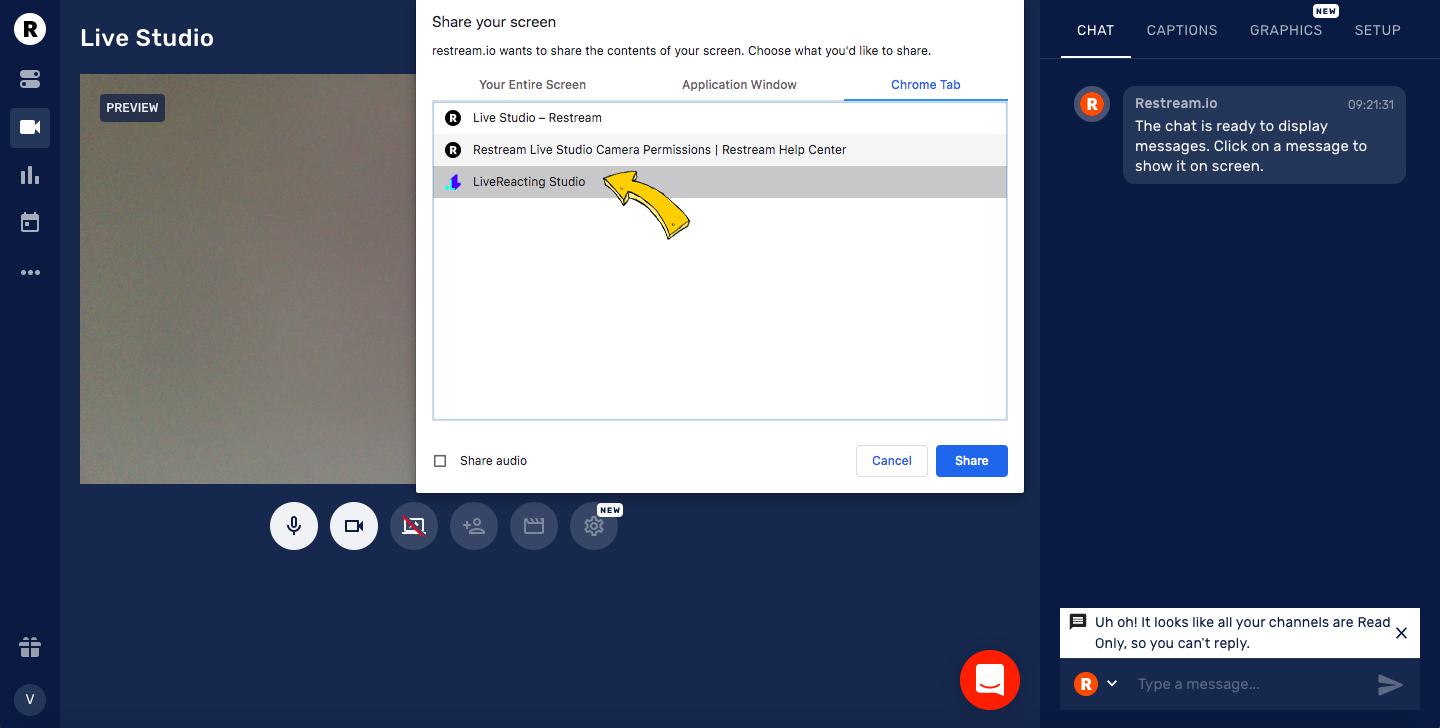Click the send message arrow icon
This screenshot has width=1440, height=728.
point(1390,684)
